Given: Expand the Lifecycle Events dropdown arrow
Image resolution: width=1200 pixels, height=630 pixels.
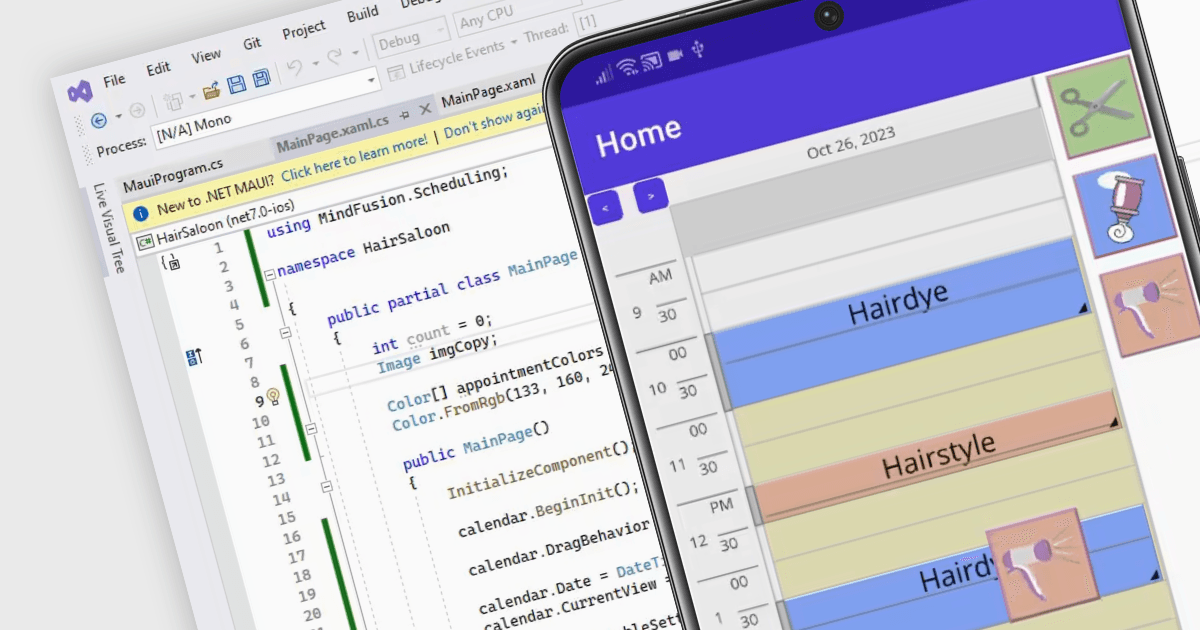Looking at the screenshot, I should coord(513,41).
